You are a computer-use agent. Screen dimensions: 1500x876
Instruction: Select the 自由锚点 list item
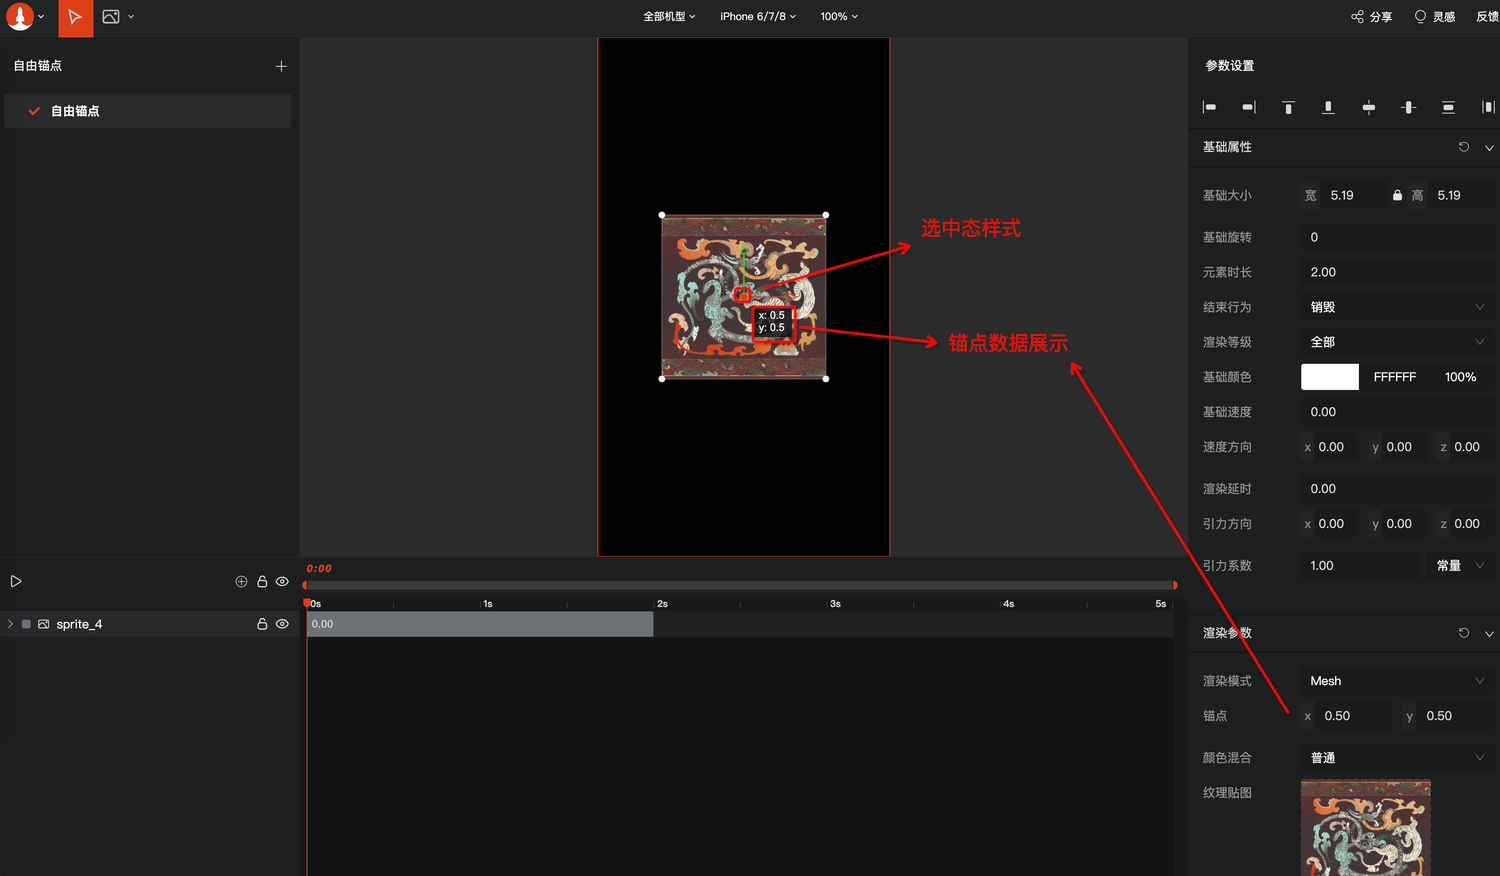(x=148, y=111)
